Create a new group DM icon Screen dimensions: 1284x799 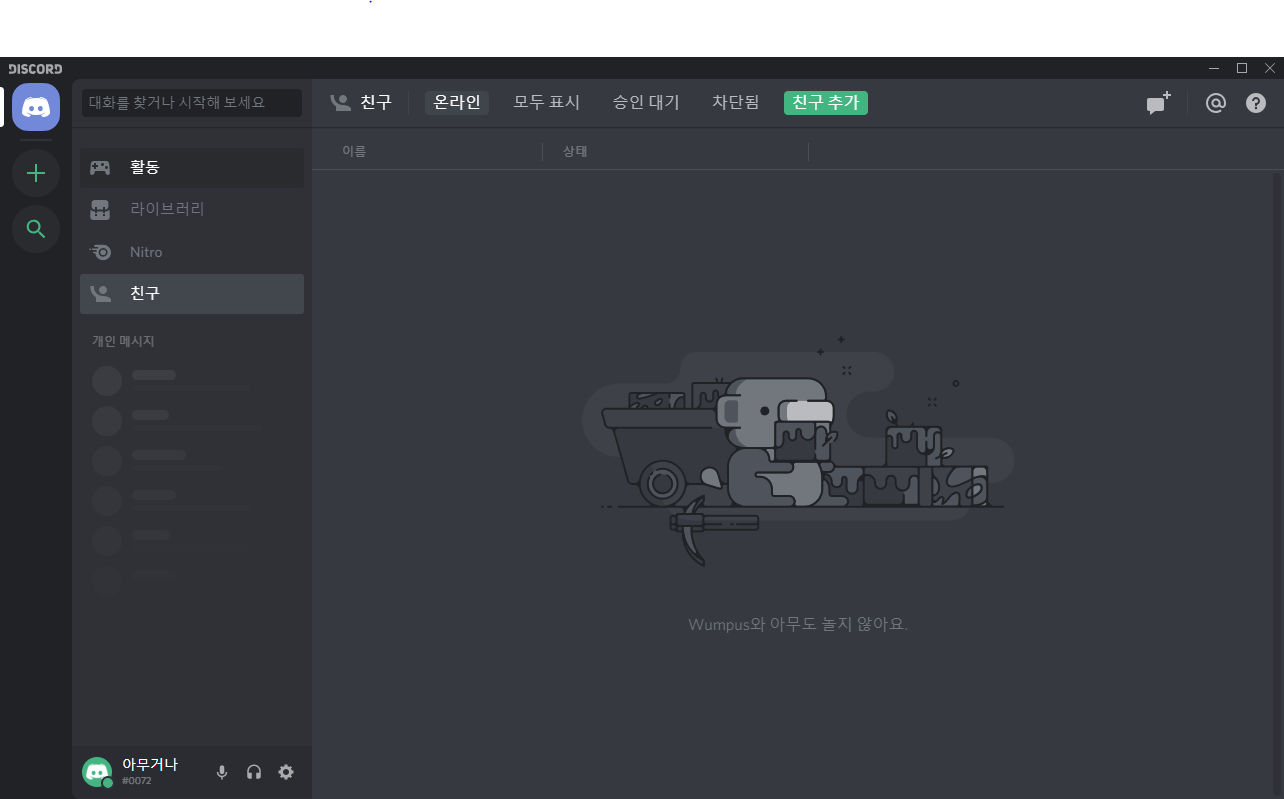1158,103
